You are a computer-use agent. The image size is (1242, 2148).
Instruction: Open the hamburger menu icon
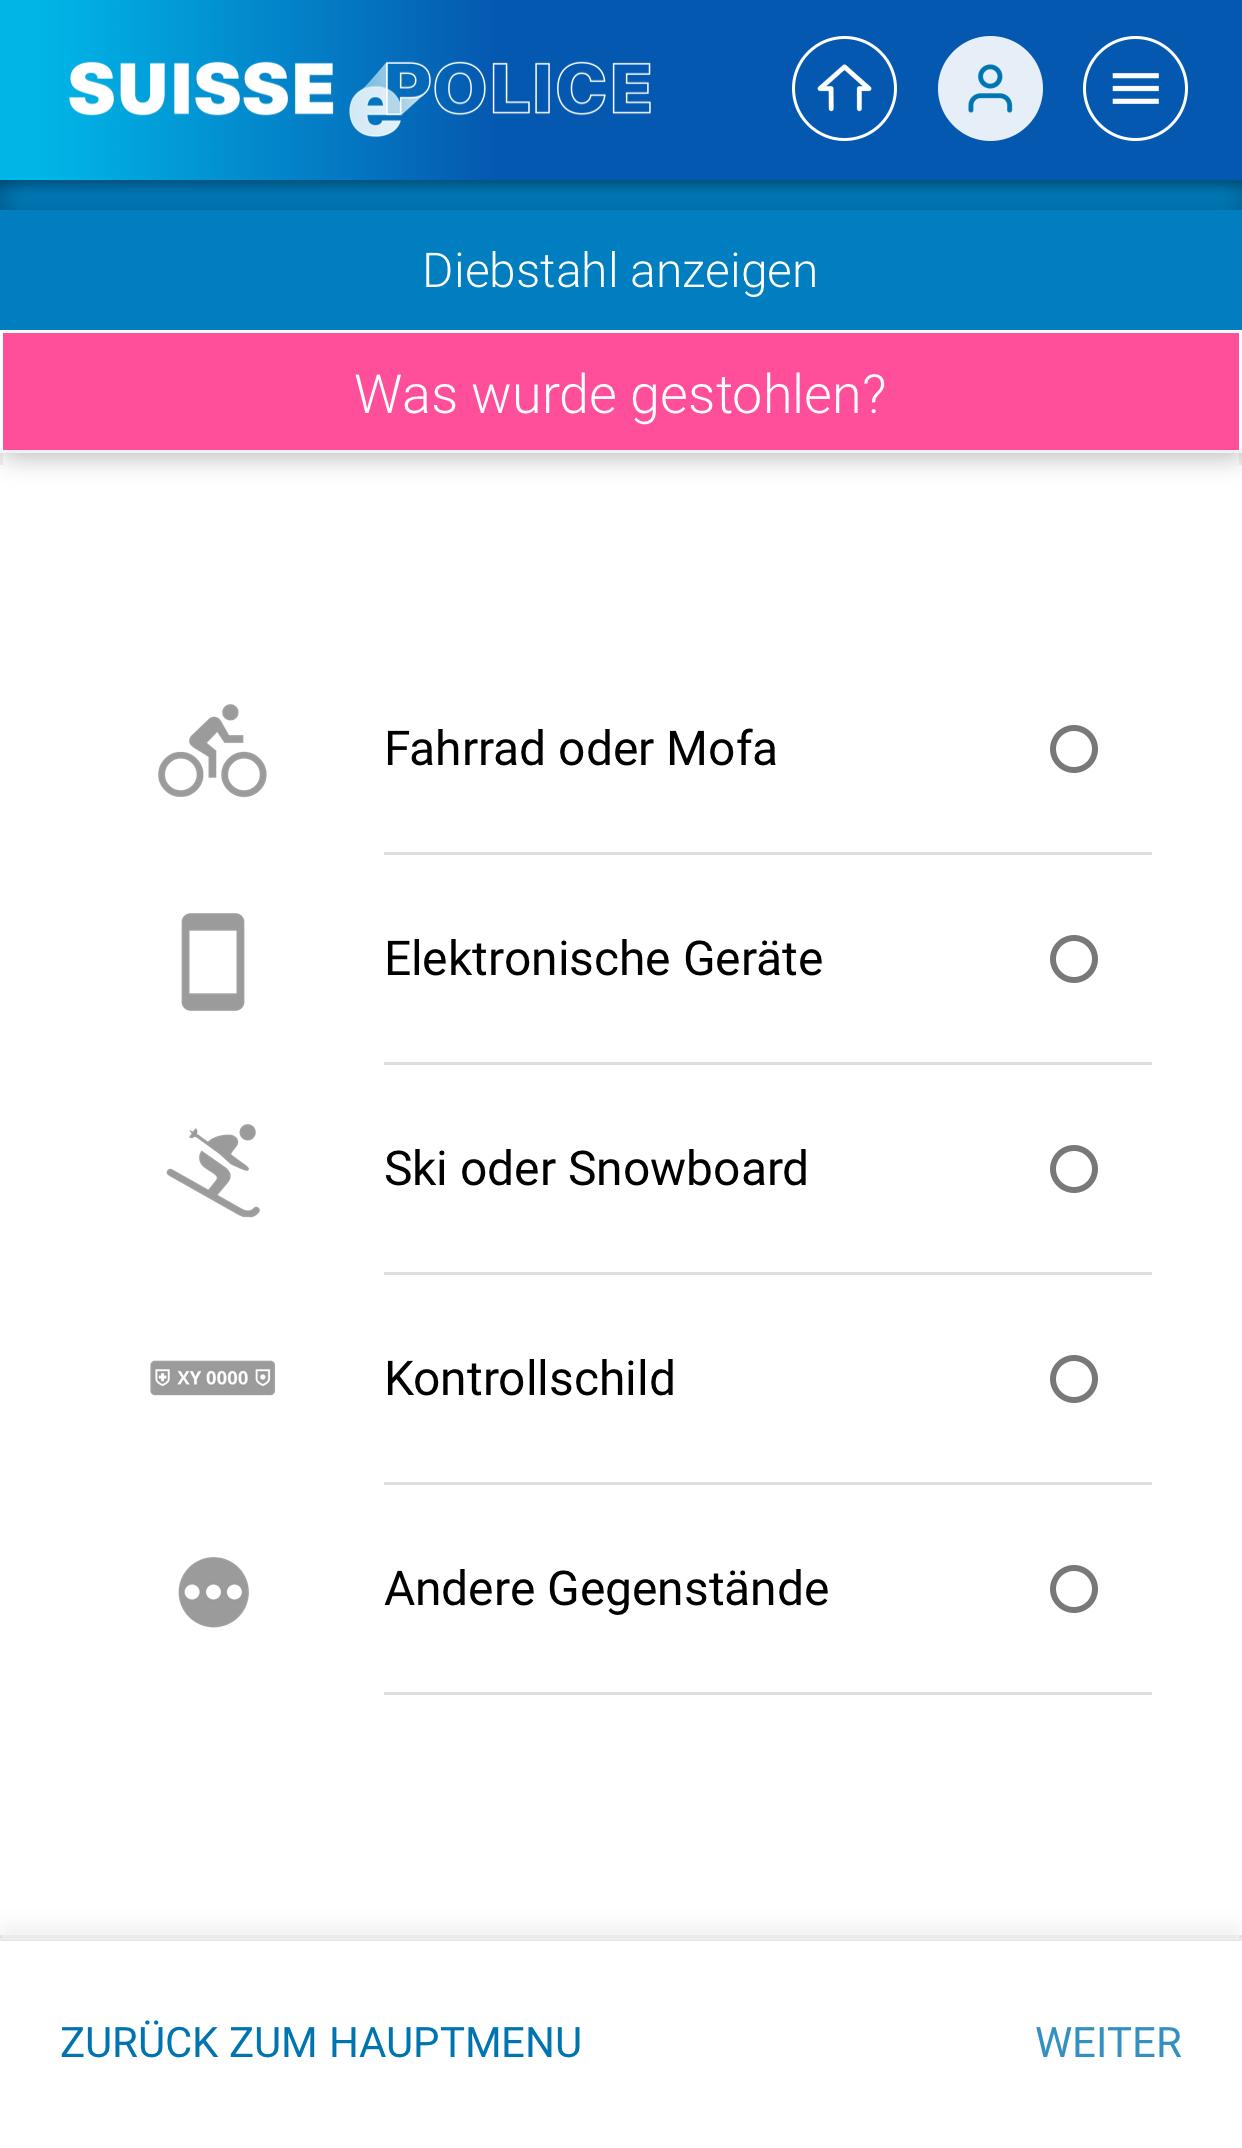[x=1135, y=89]
